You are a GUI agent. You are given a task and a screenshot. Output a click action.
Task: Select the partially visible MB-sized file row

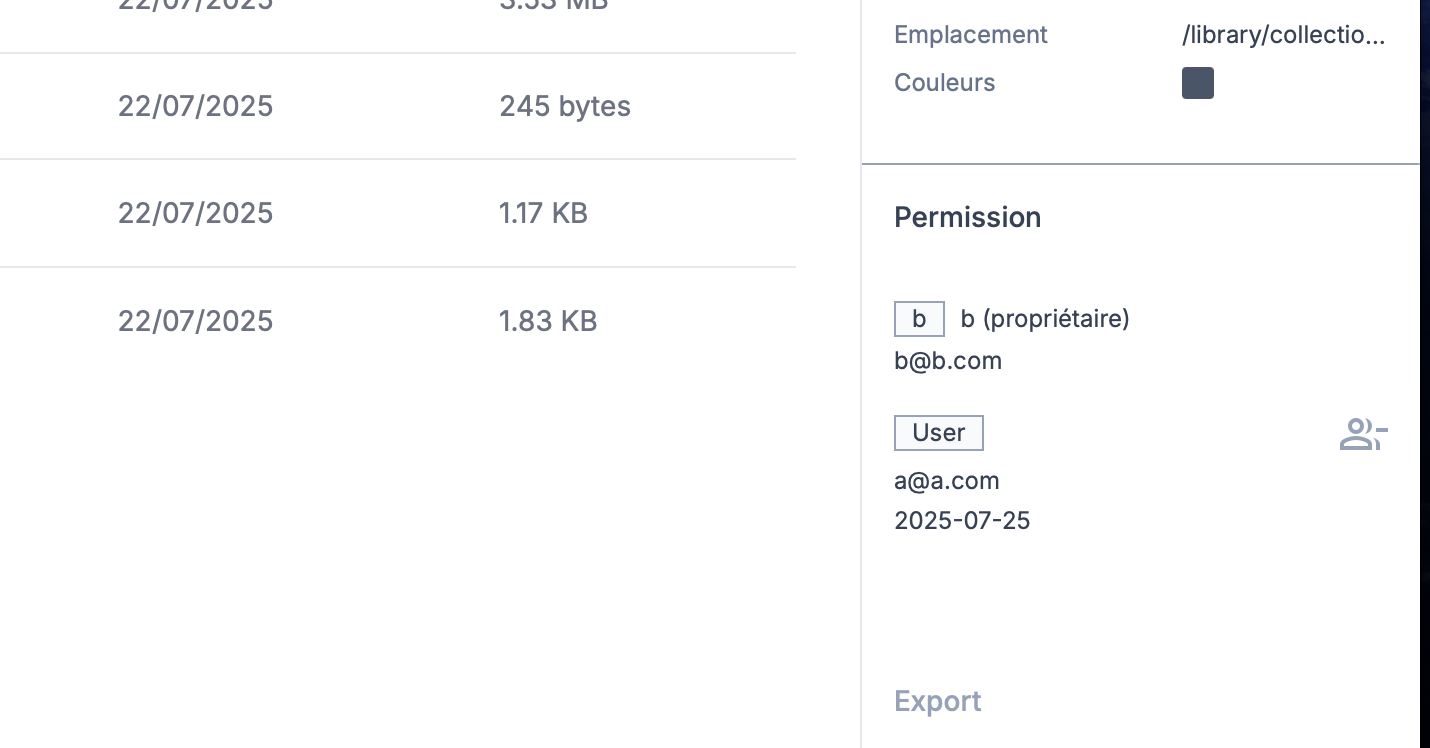[x=400, y=8]
